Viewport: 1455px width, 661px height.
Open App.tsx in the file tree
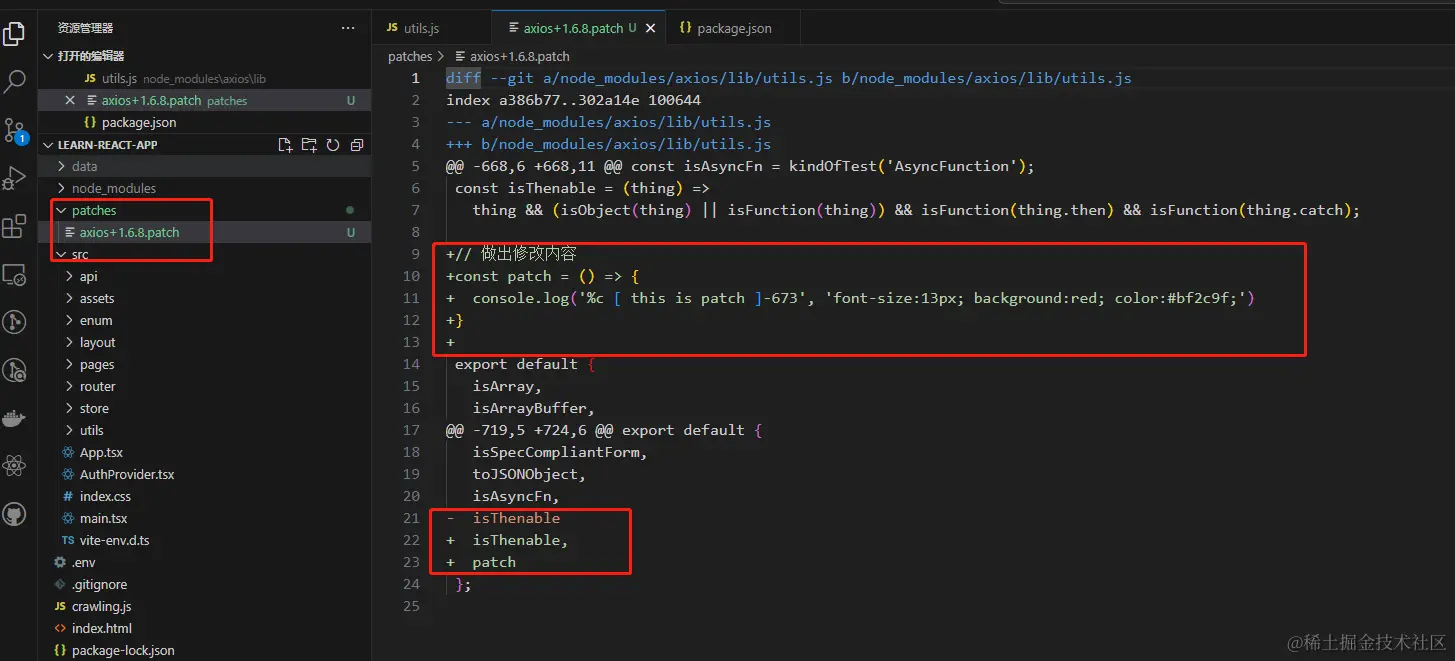pos(204,452)
